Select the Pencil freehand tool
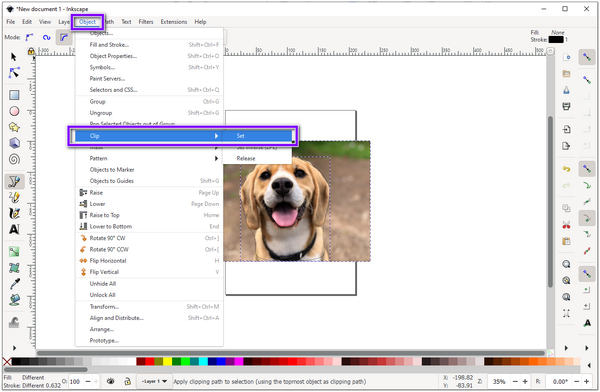Viewport: 600px width, 392px height. pos(14,197)
